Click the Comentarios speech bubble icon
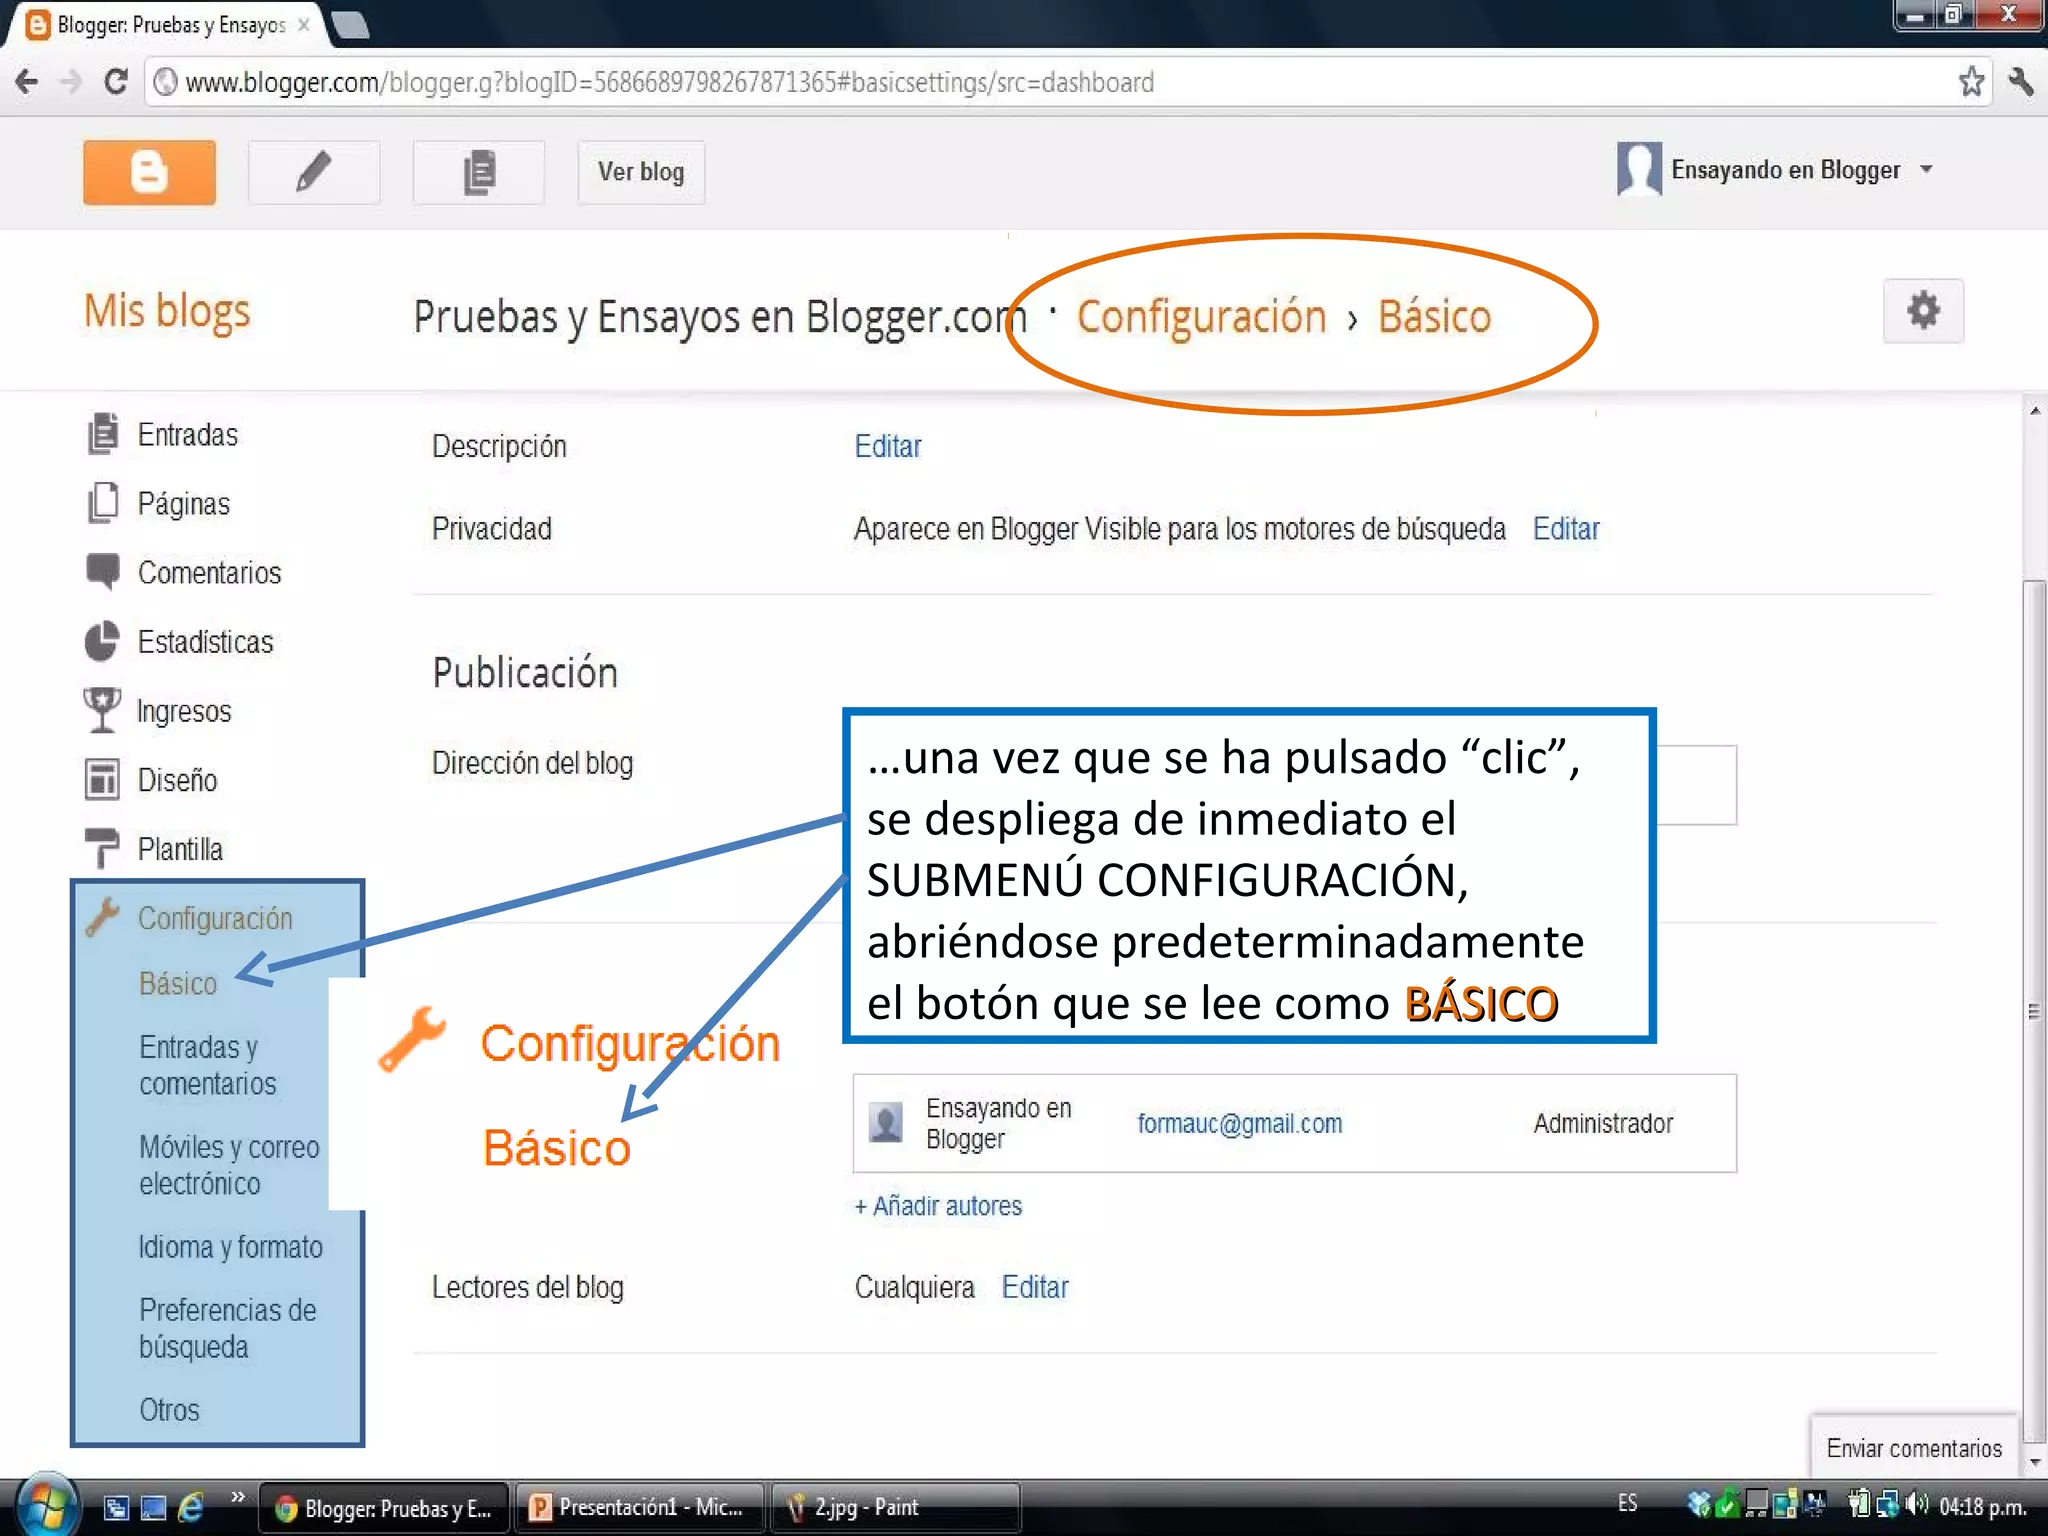 (103, 571)
